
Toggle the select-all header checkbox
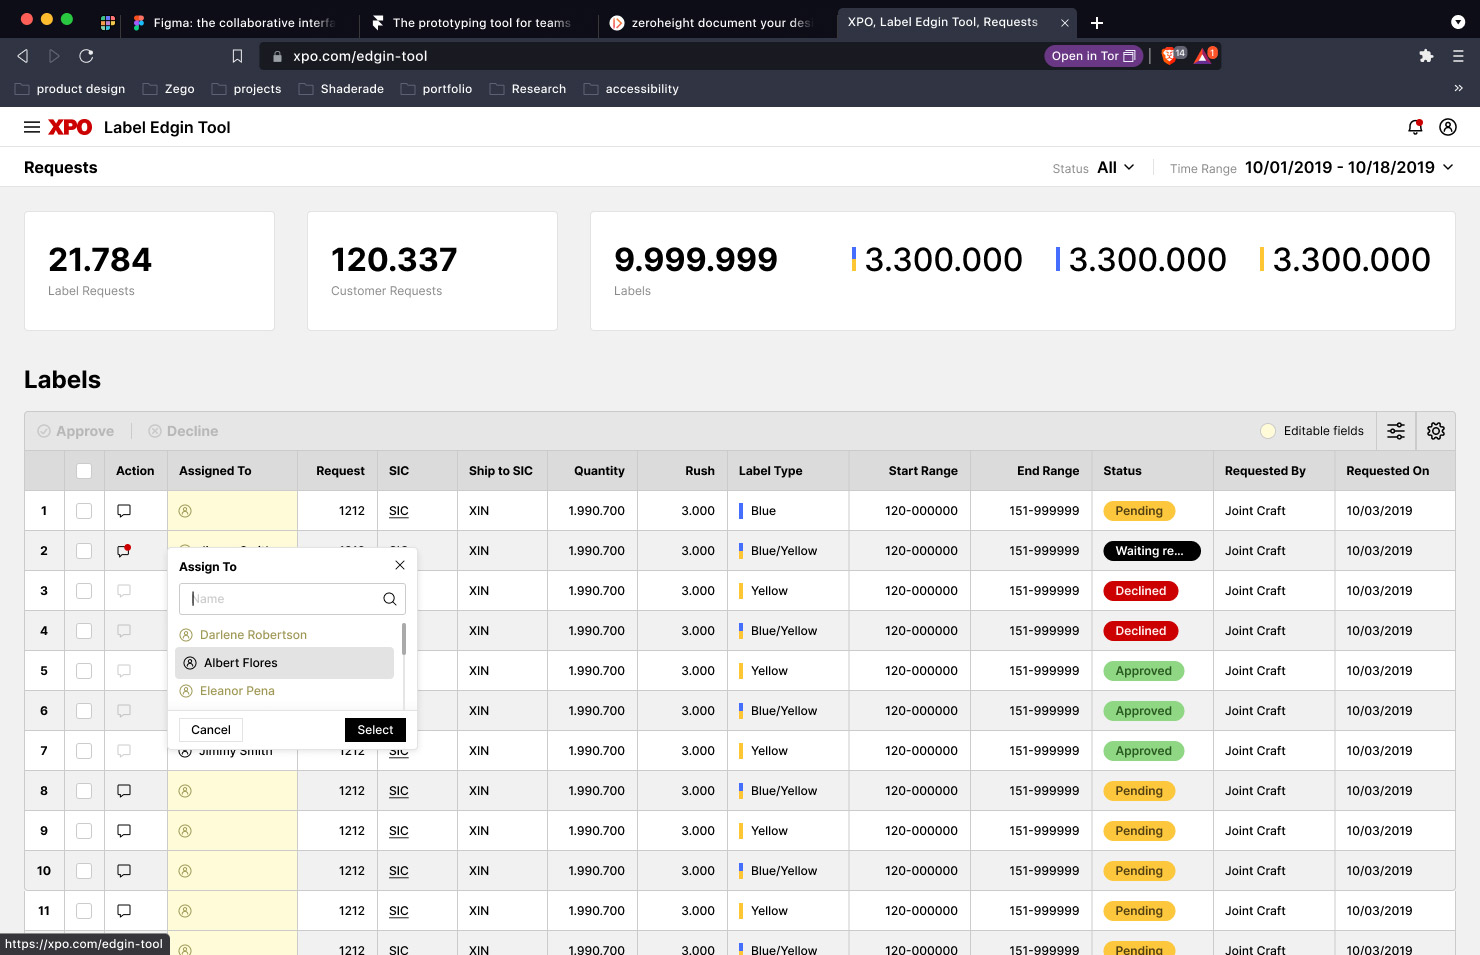tap(84, 471)
